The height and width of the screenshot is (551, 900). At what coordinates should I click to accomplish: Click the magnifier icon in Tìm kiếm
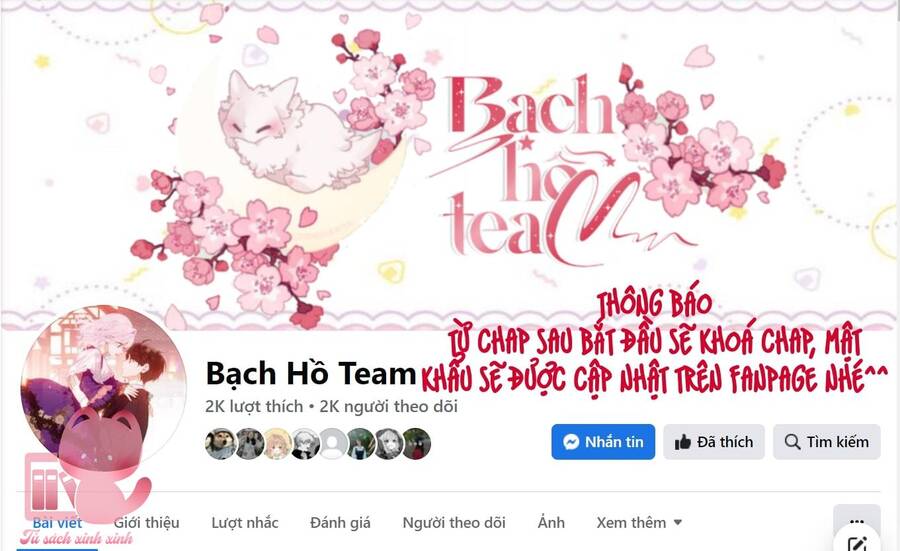[792, 442]
